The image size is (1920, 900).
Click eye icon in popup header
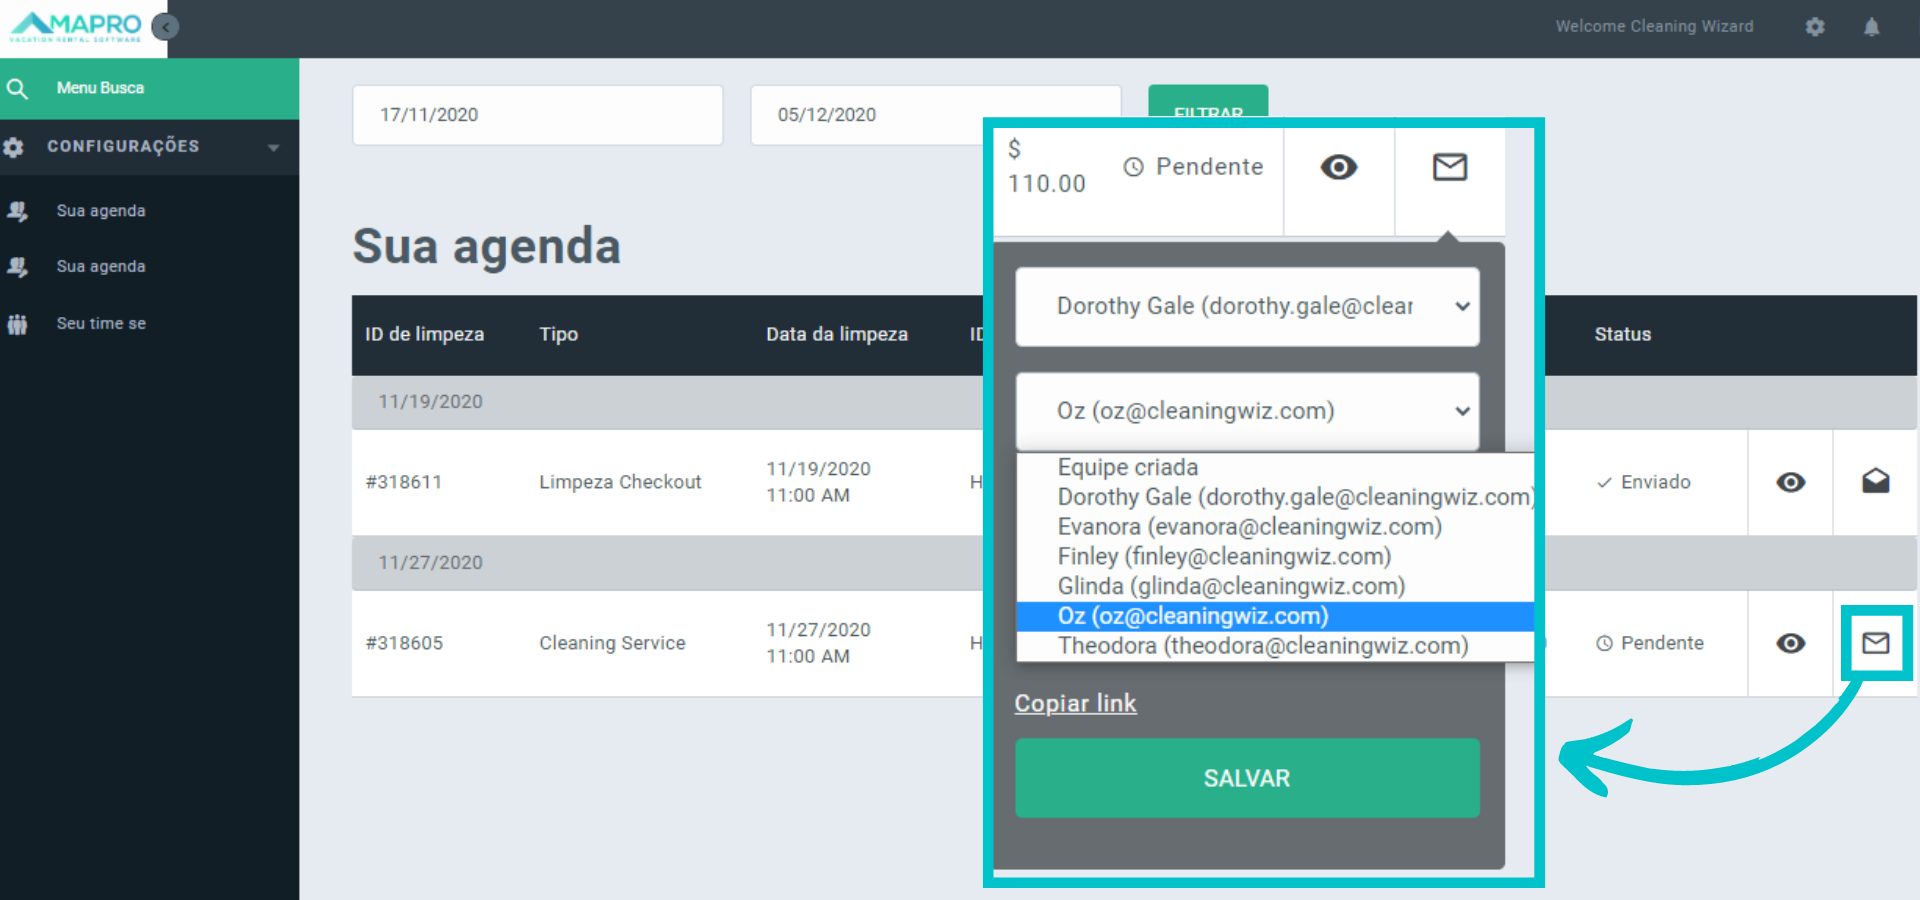[x=1338, y=167]
